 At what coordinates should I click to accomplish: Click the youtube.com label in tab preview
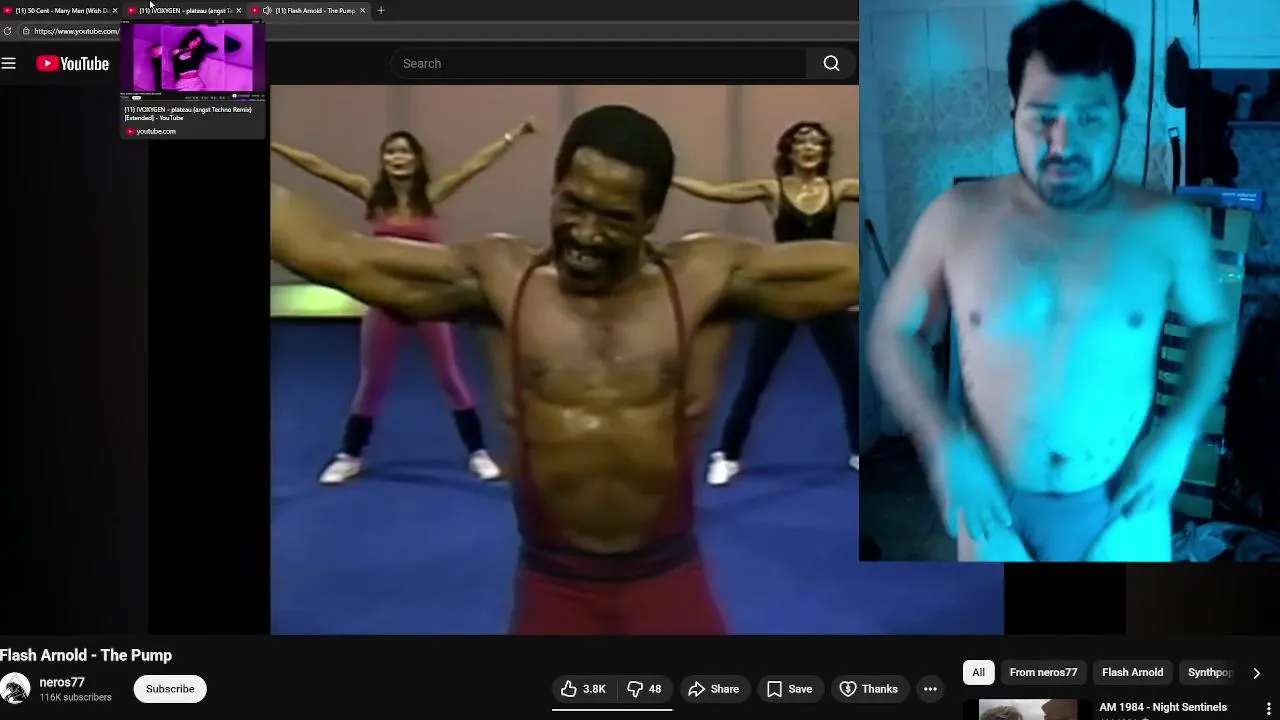point(156,131)
